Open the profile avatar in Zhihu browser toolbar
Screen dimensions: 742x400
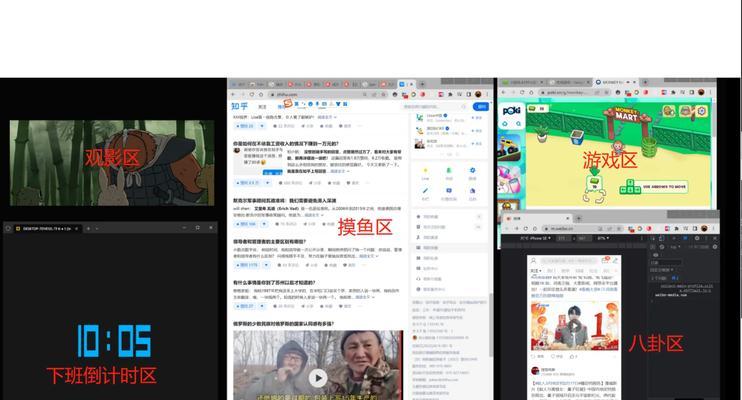(x=478, y=95)
